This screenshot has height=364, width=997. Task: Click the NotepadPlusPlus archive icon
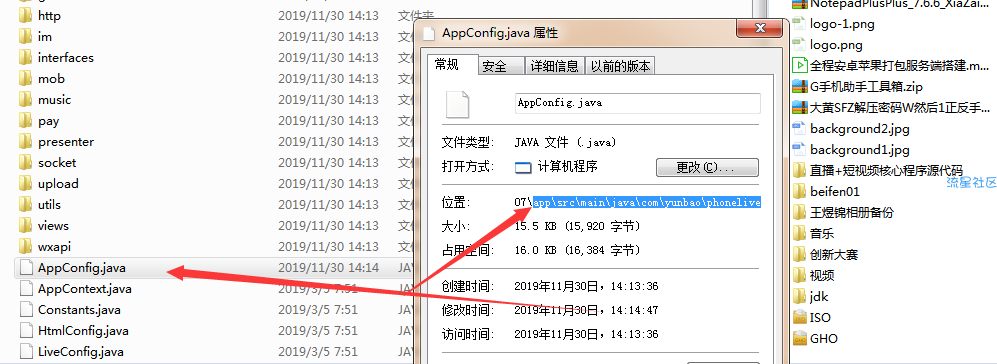click(x=799, y=4)
